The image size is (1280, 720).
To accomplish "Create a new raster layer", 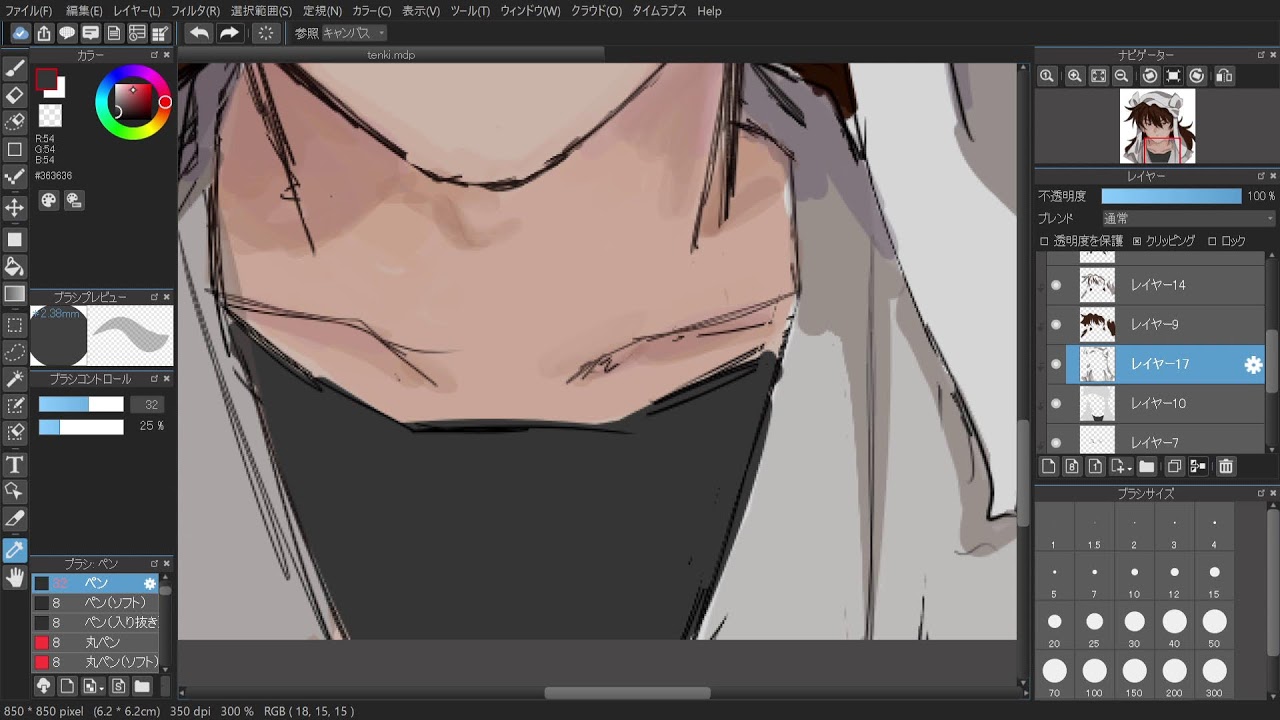I will pos(1048,466).
